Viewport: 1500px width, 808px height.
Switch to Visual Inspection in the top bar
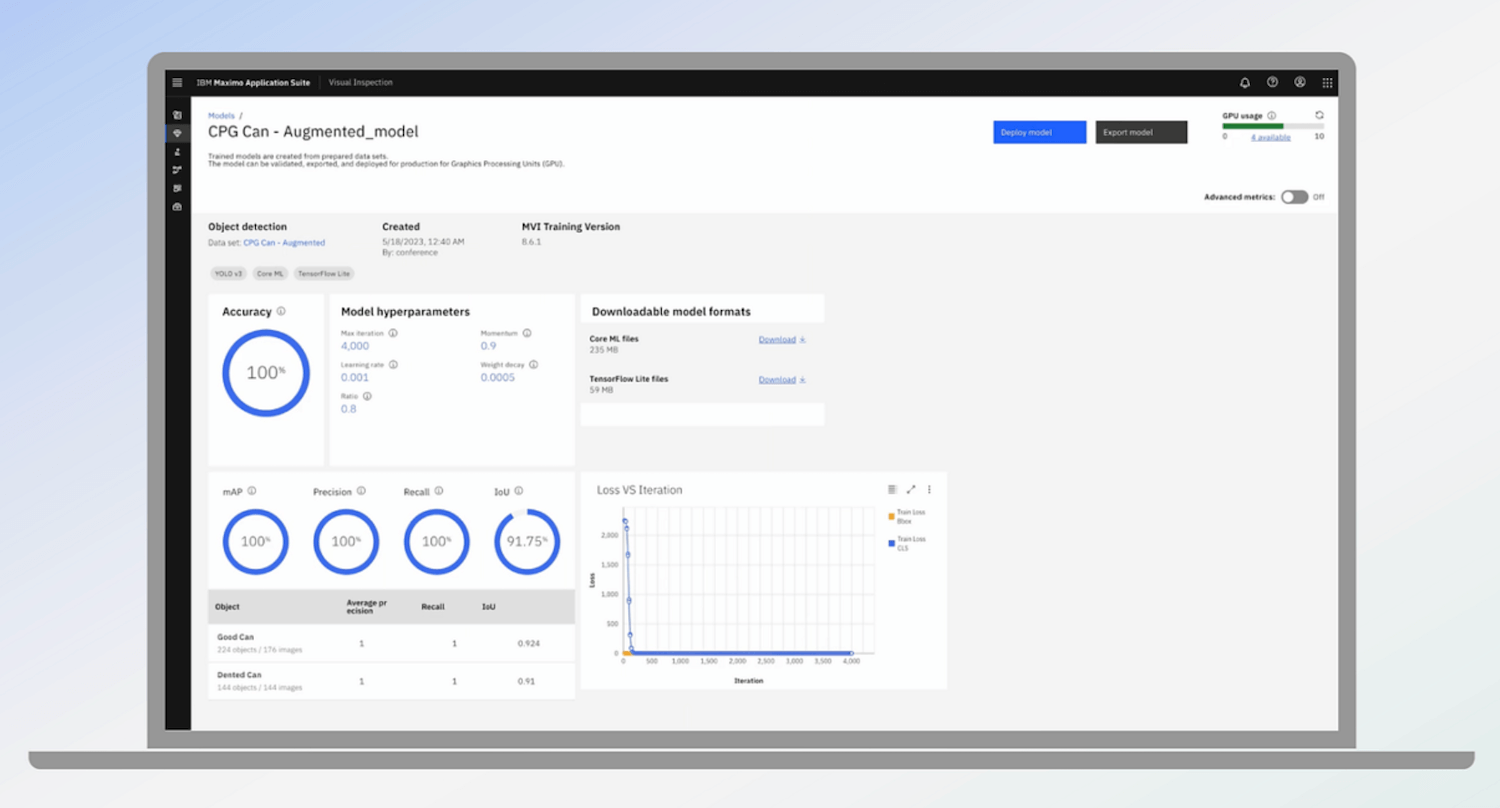coord(360,83)
